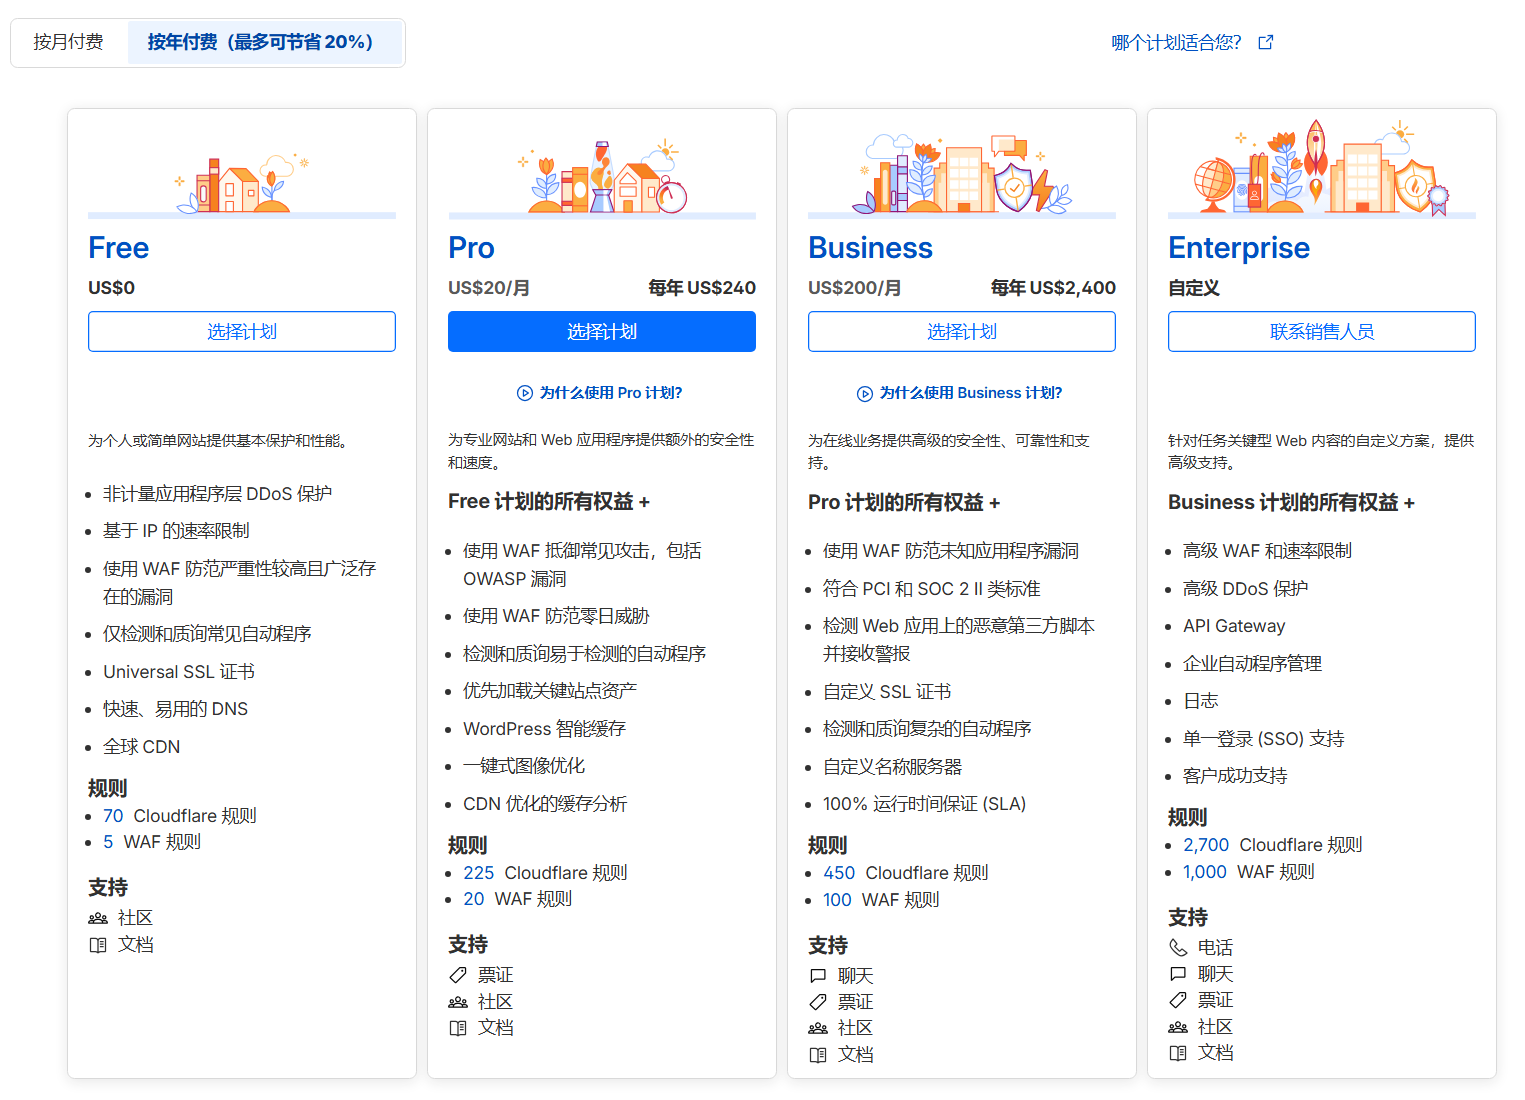Click the US$20/月 price text

[x=489, y=288]
